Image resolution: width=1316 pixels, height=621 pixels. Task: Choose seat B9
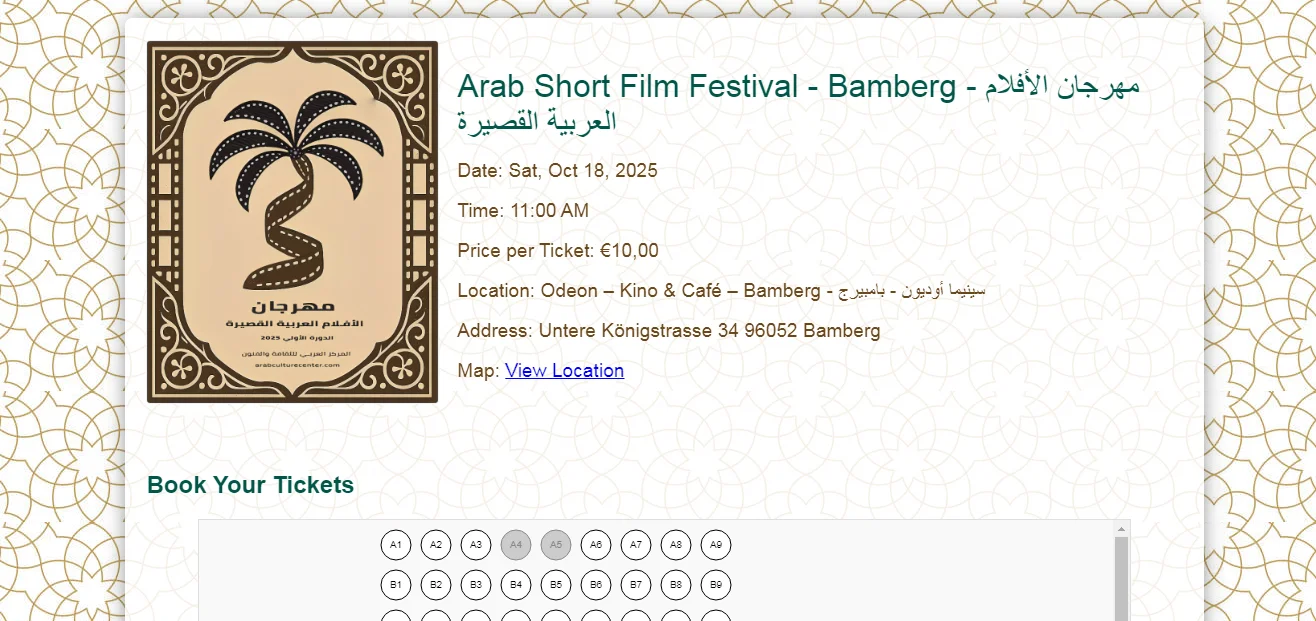tap(716, 584)
